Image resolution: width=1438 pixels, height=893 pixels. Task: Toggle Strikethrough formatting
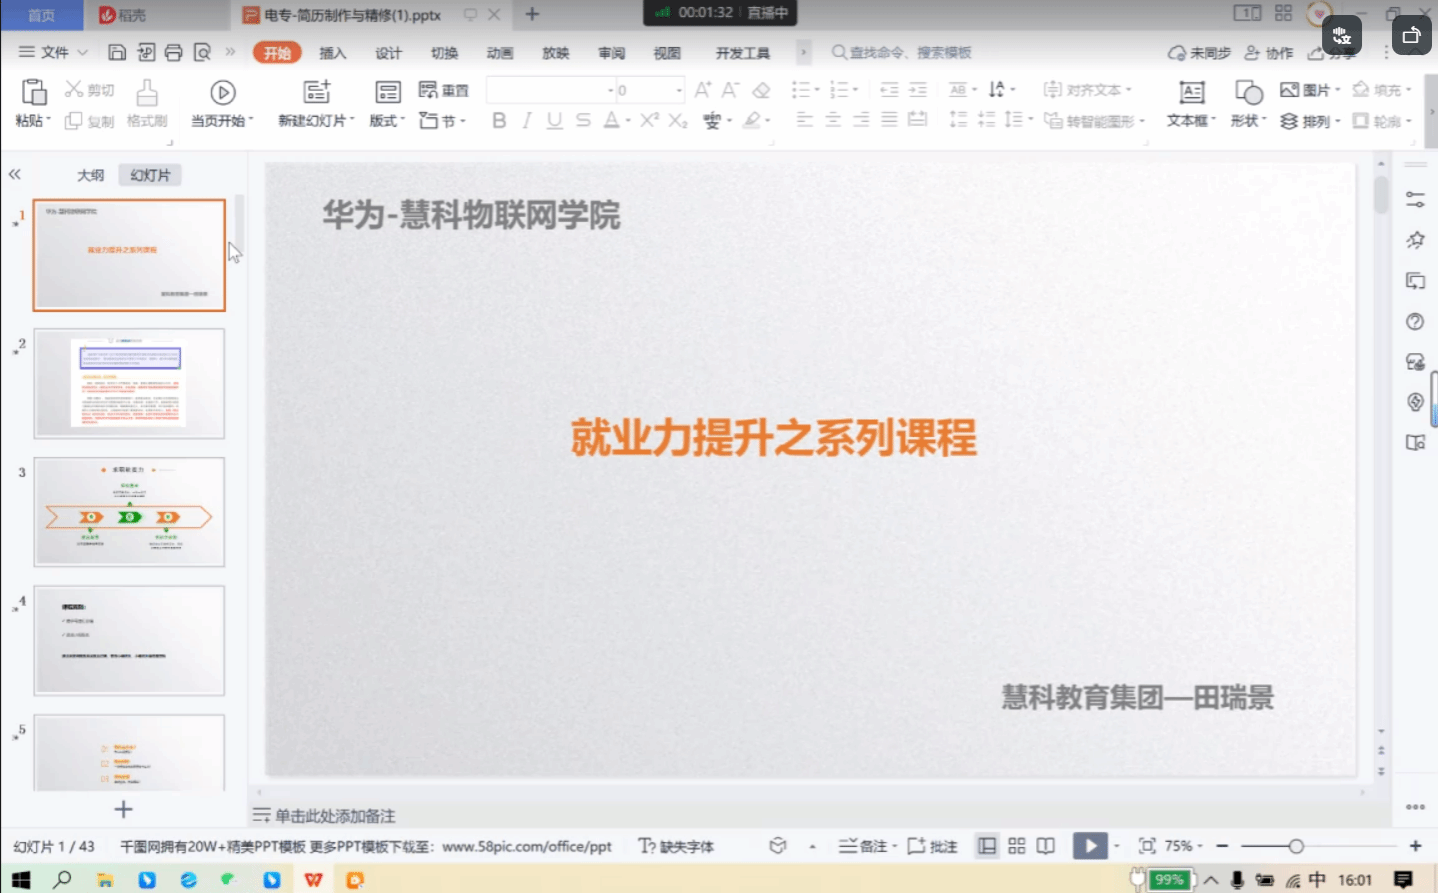click(583, 120)
